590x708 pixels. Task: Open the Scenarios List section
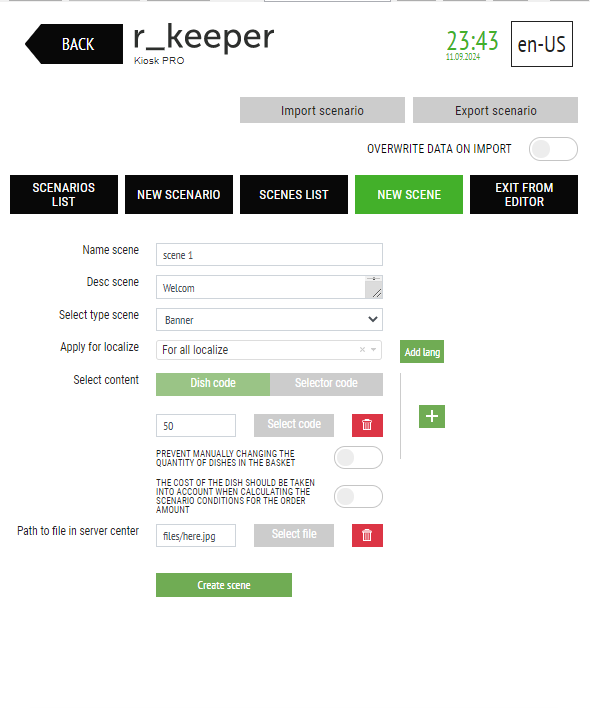pos(64,195)
